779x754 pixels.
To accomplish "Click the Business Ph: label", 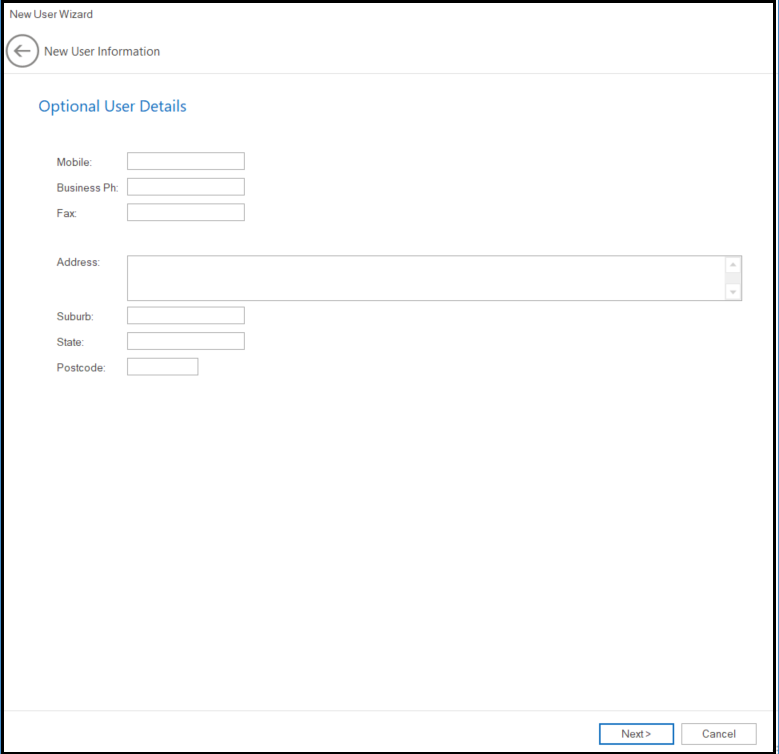I will tap(87, 188).
